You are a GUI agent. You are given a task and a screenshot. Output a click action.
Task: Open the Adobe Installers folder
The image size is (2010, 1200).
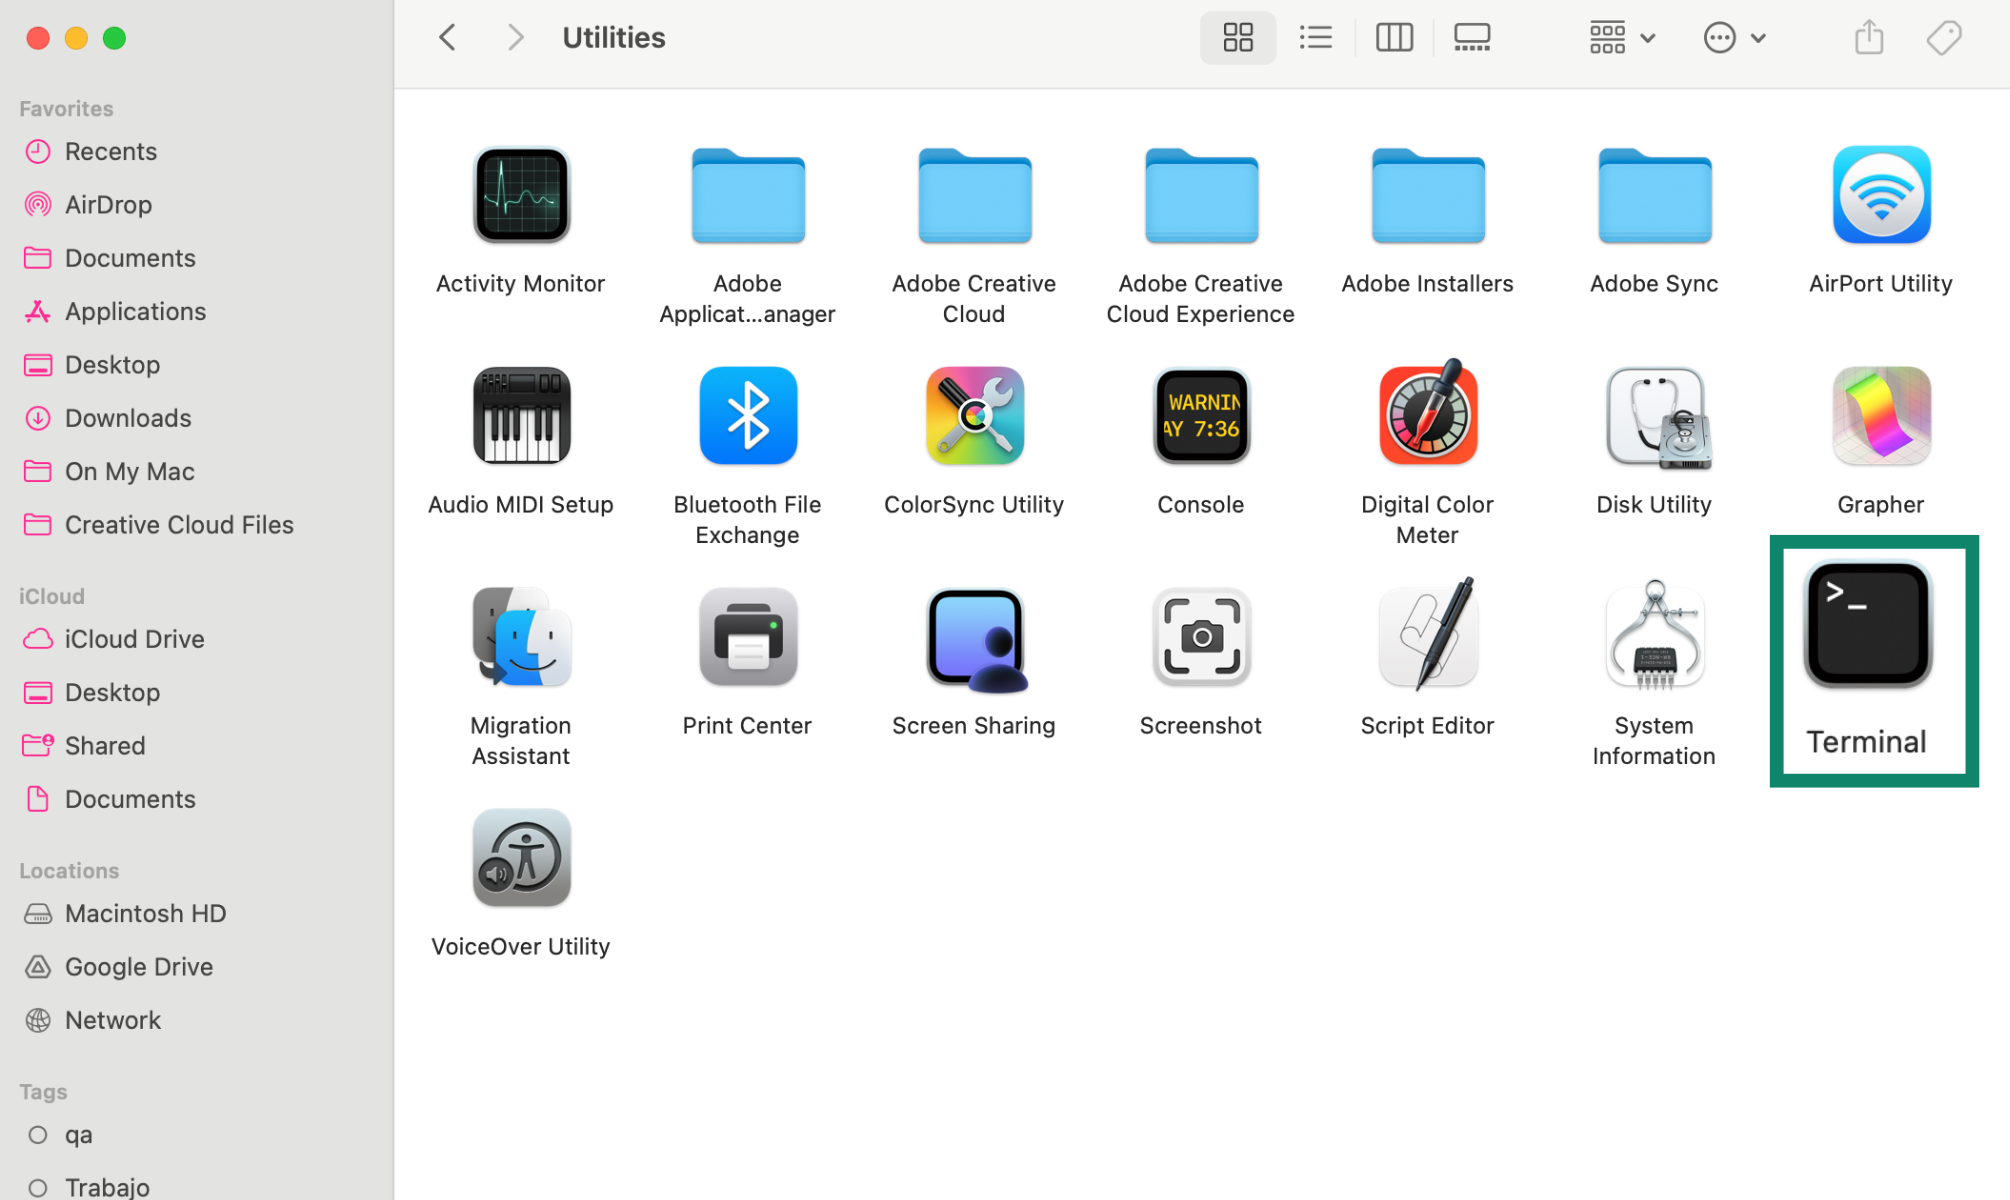1427,195
